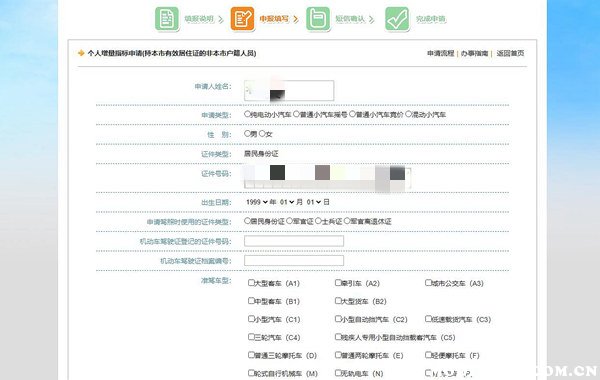Click the 居民身份证 value beside 证件类型
600x380 pixels.
pyautogui.click(x=261, y=154)
